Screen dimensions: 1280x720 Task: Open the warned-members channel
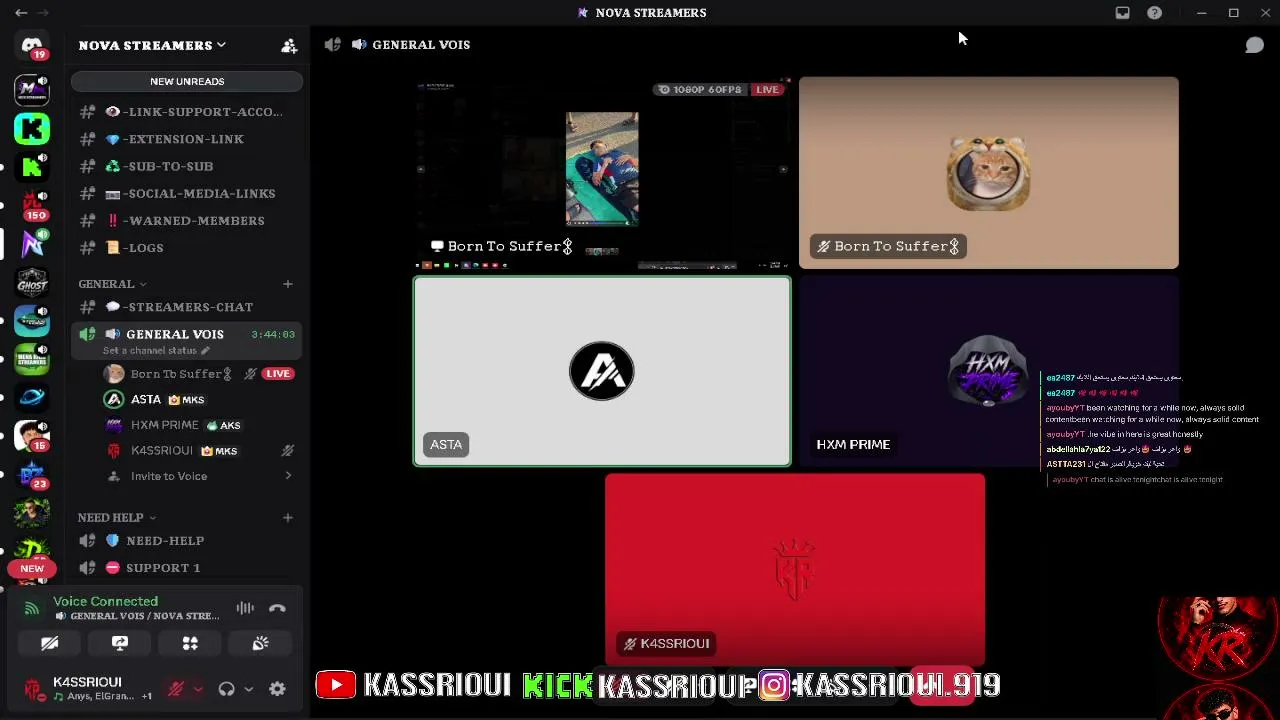(187, 220)
